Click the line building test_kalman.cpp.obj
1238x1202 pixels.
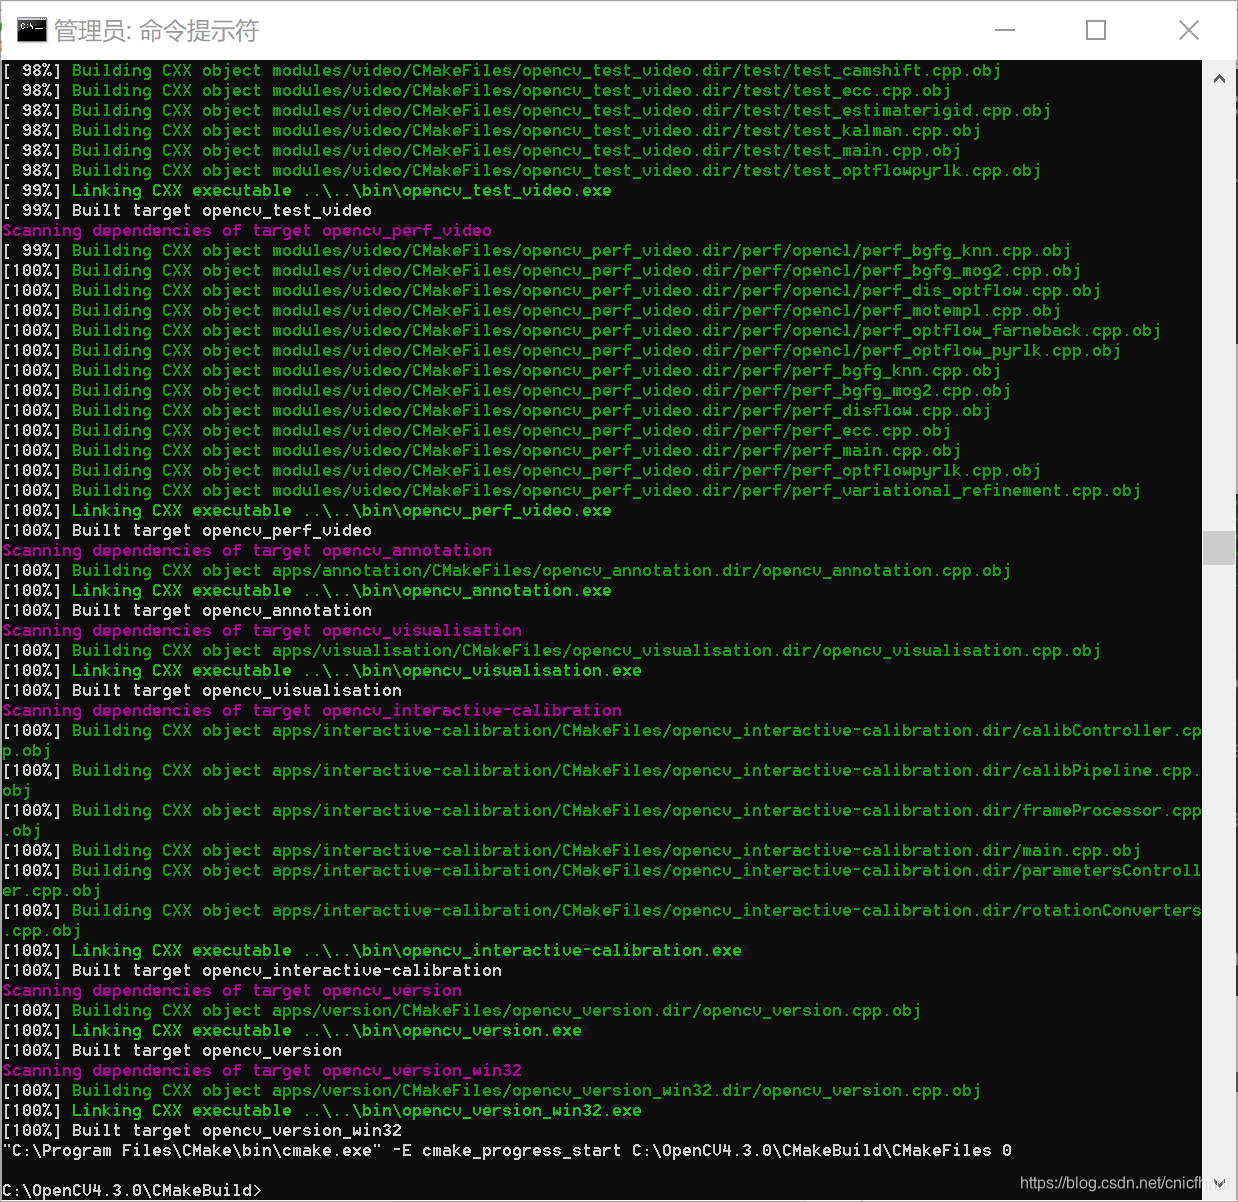tap(492, 131)
